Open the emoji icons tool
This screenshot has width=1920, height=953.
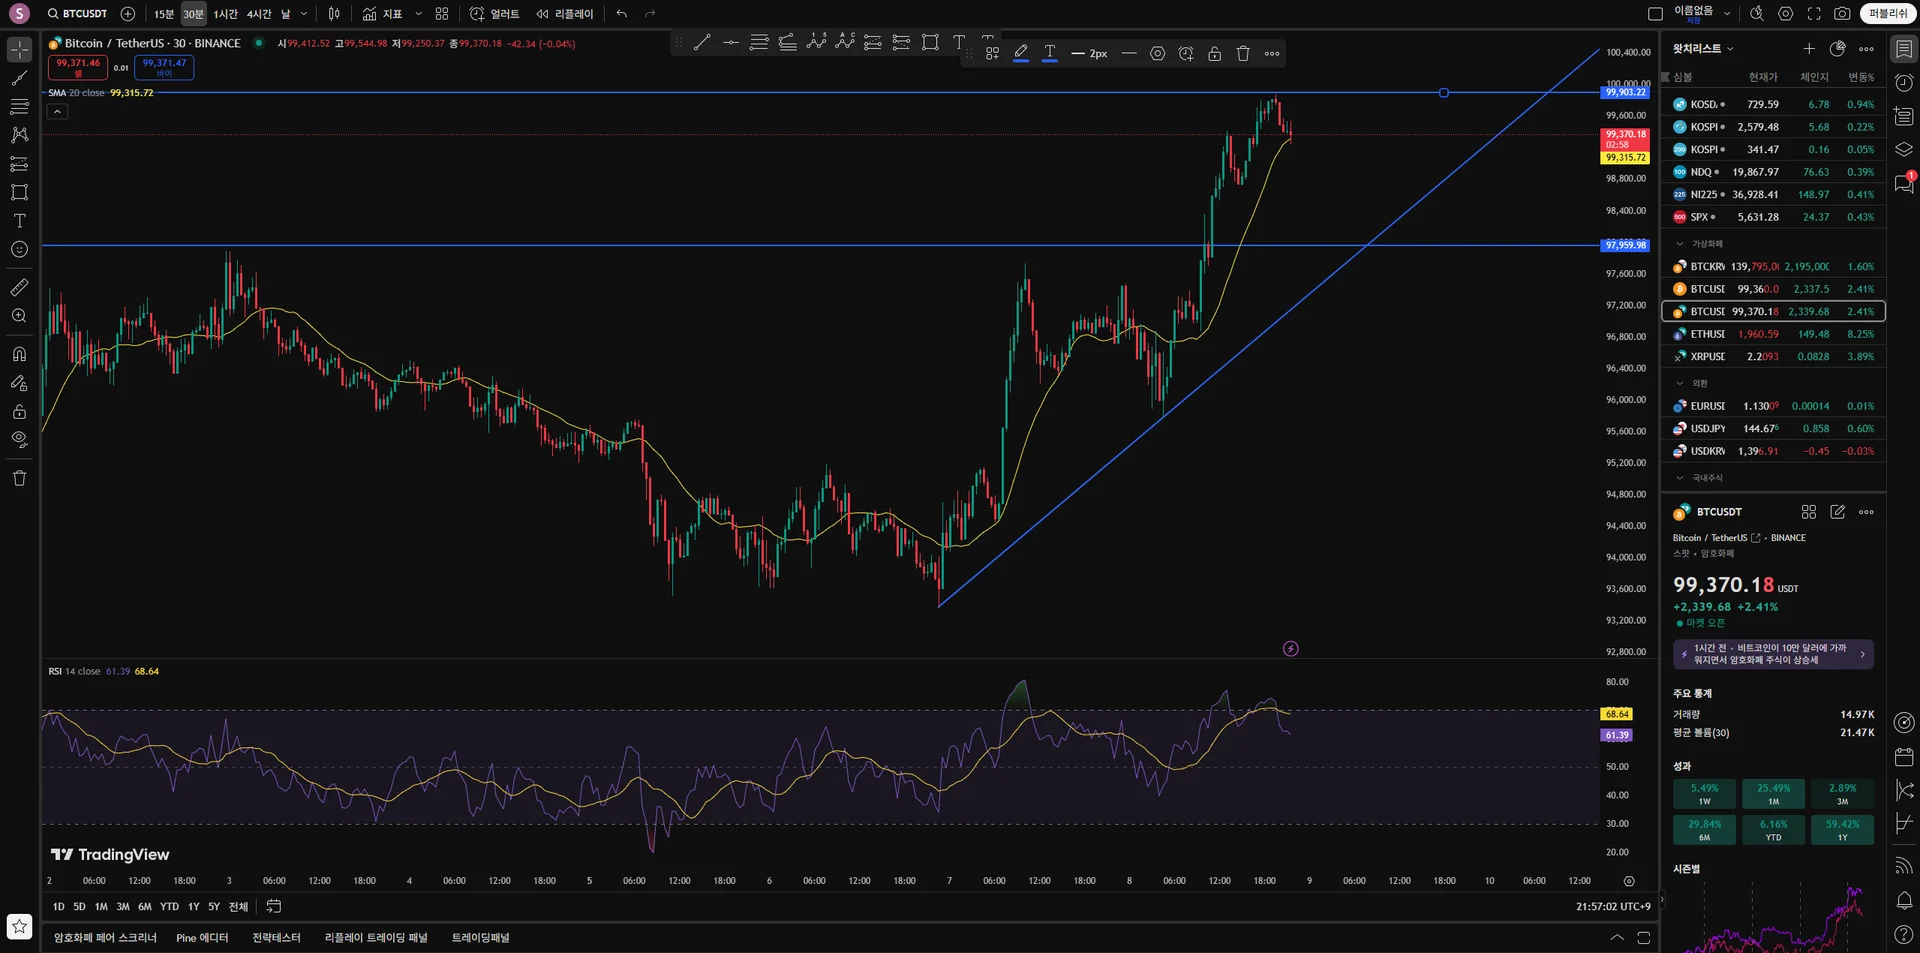19,250
